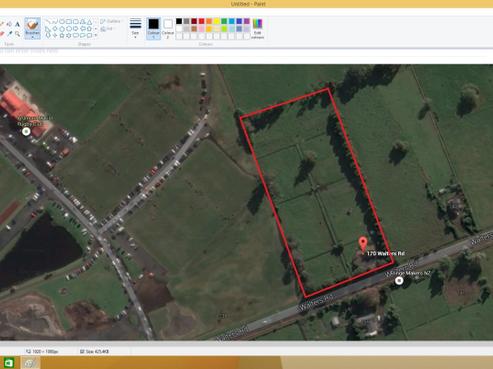Choose the white colour swatch in second row
The width and height of the screenshot is (493, 369).
[x=179, y=29]
